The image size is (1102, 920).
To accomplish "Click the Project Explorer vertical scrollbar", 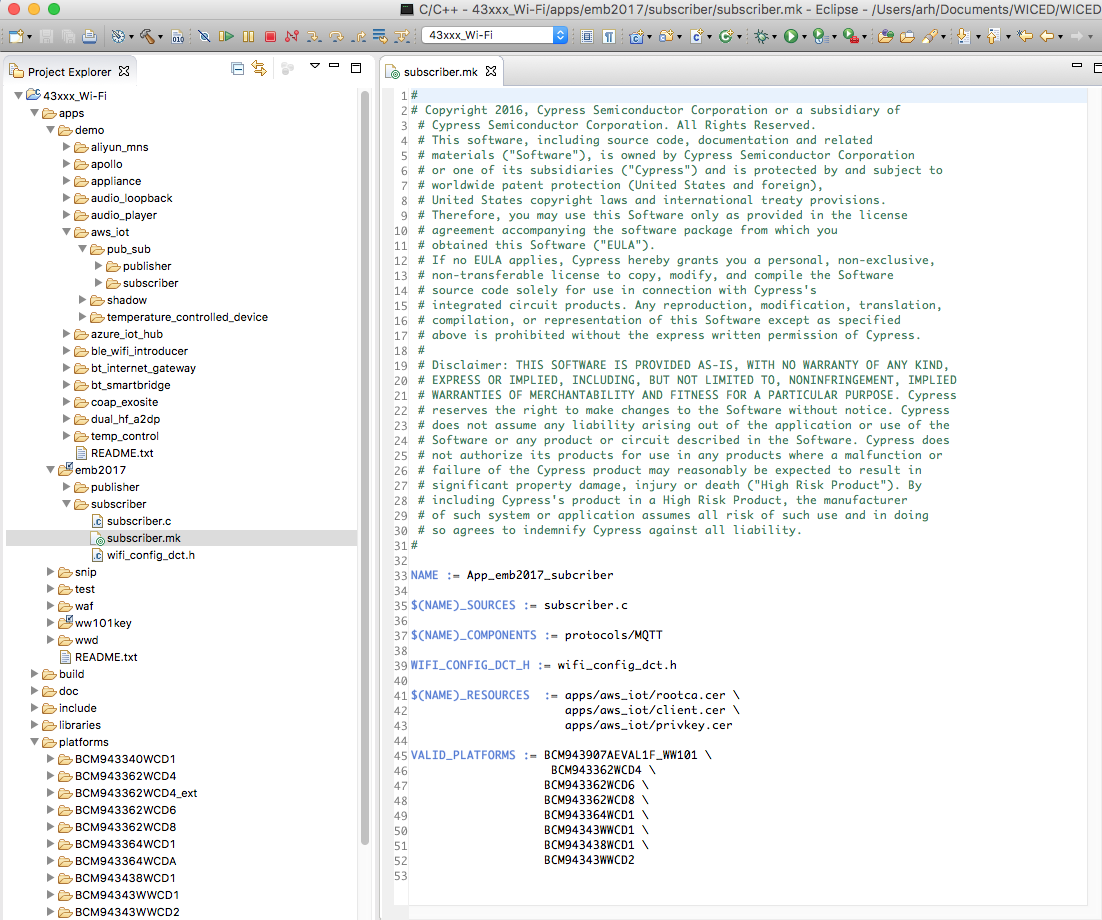I will [365, 467].
